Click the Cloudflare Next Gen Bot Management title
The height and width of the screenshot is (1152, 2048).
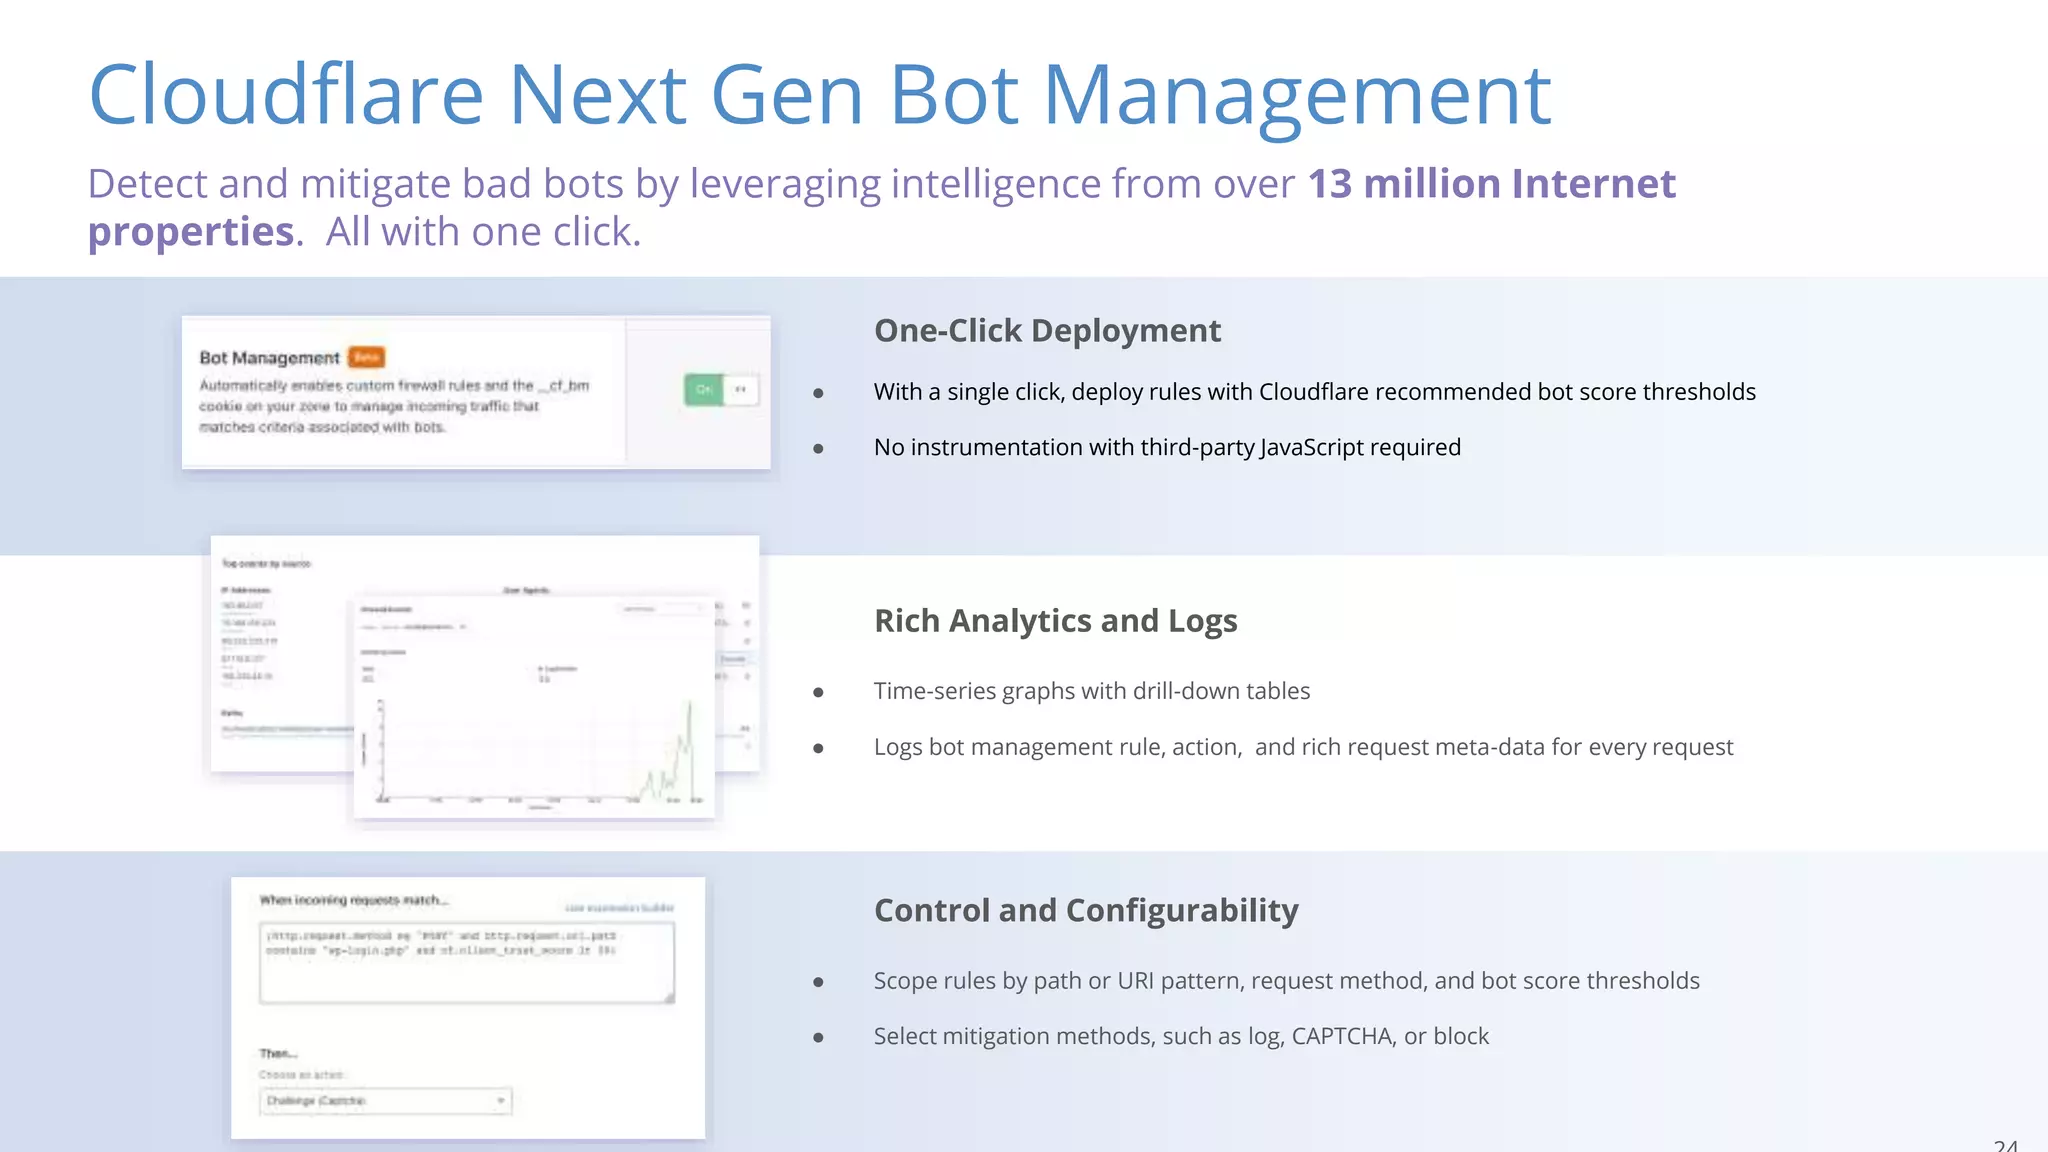click(x=819, y=95)
